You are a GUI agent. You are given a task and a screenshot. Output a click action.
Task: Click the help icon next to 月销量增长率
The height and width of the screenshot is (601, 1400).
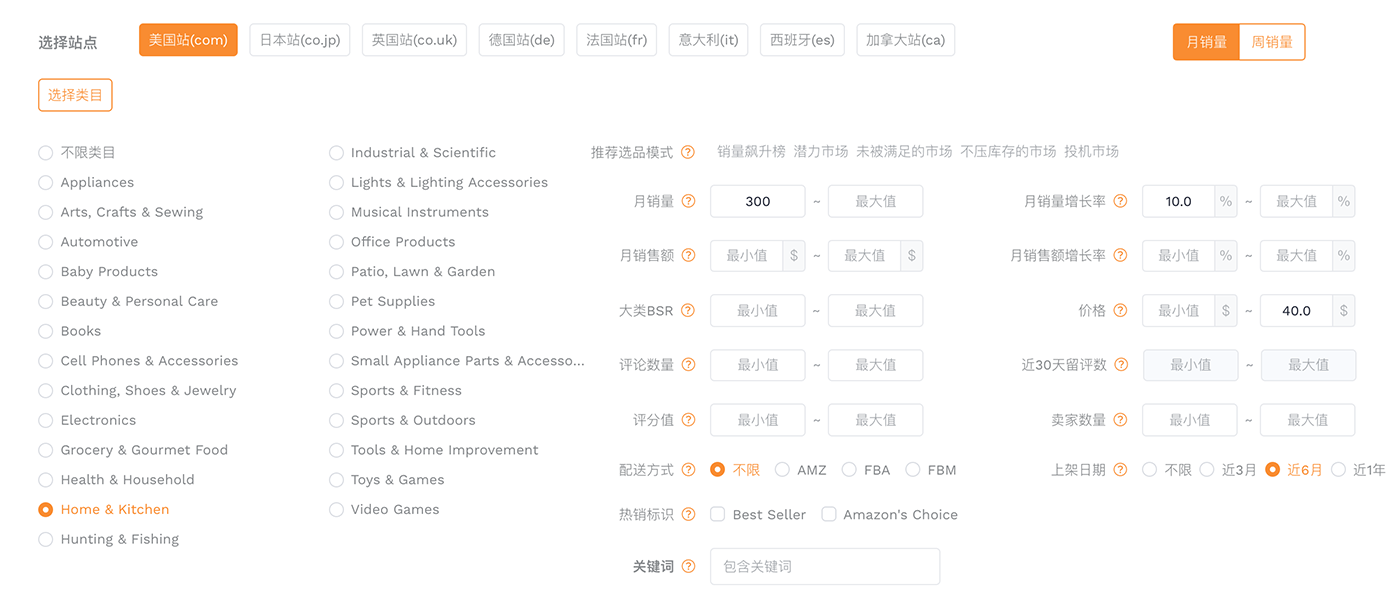point(1119,200)
